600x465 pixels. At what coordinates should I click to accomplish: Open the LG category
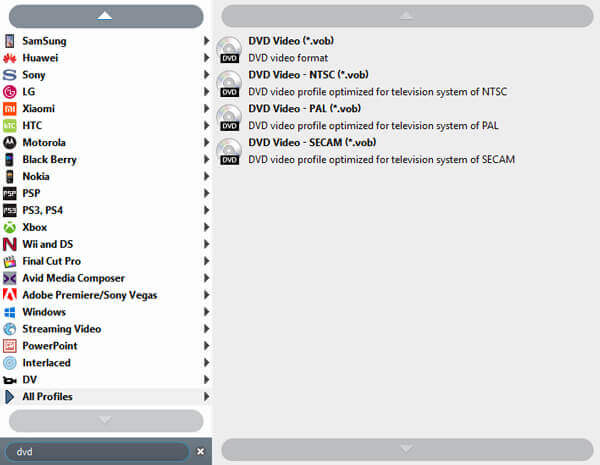tap(106, 92)
